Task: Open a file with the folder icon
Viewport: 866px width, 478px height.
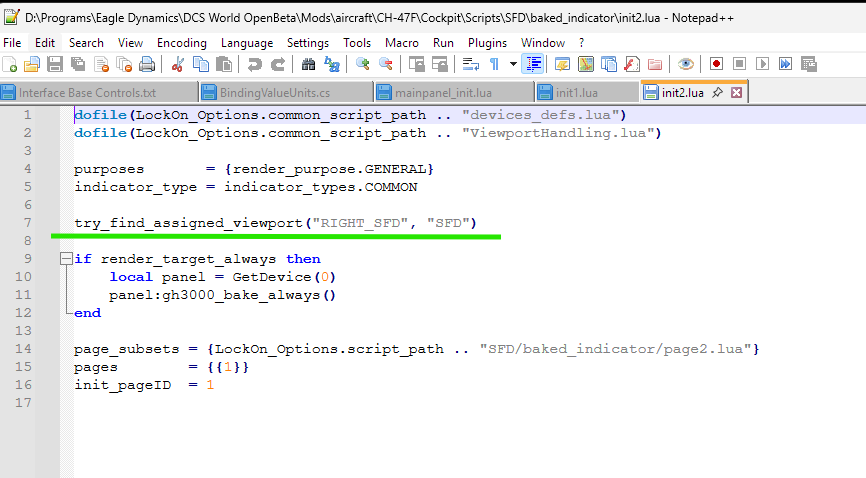Action: coord(32,64)
